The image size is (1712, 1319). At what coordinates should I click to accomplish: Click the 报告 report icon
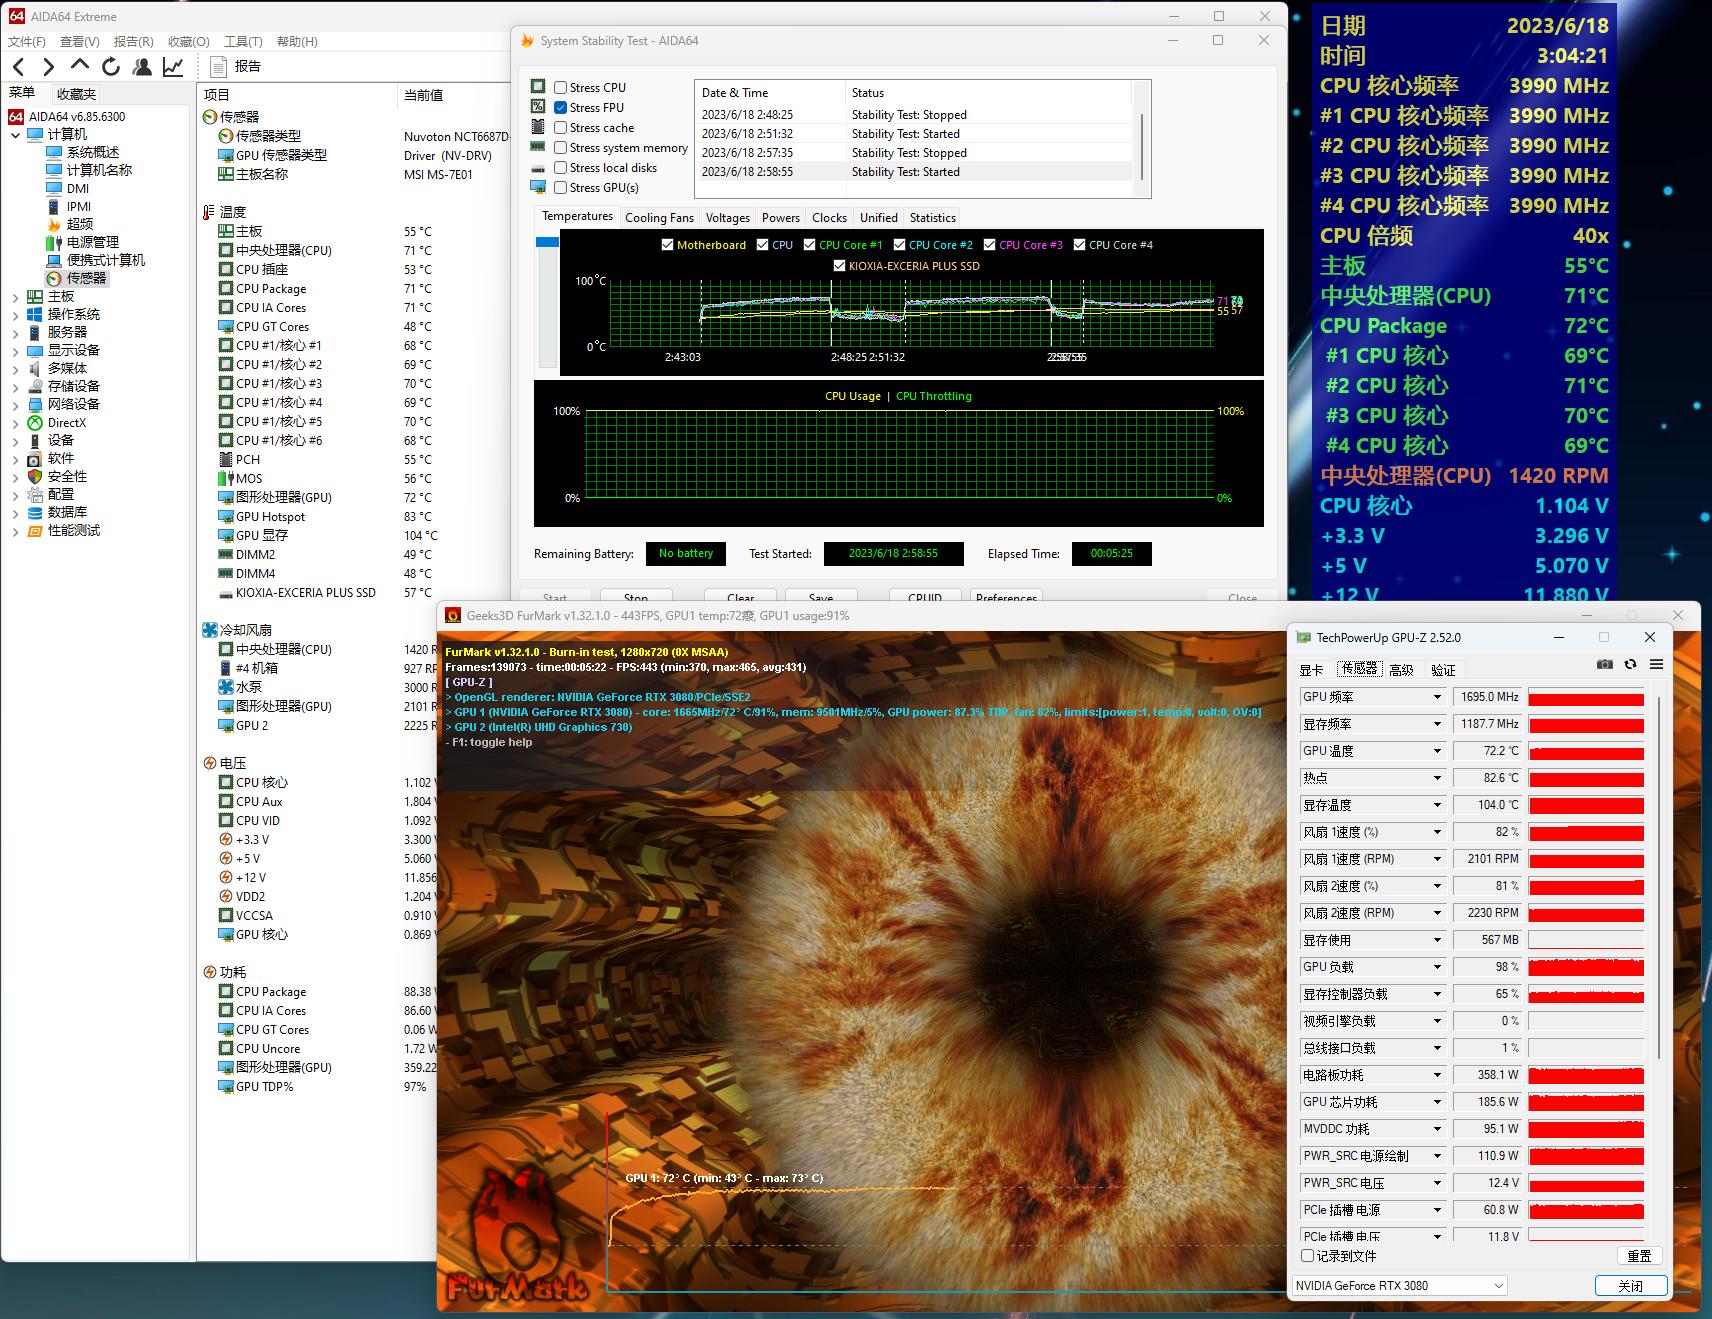pos(219,67)
